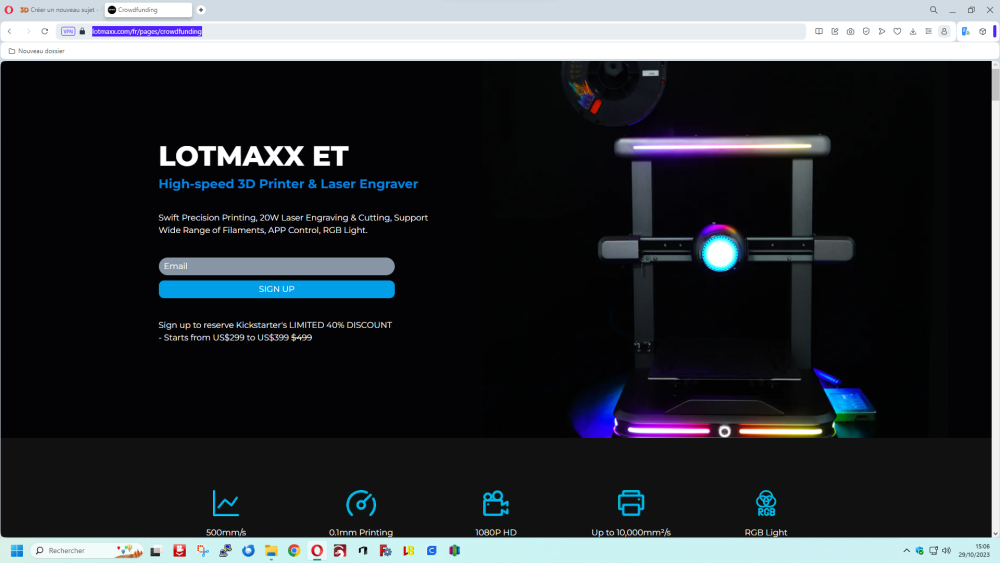
Task: Click the translate extension icon
Action: click(x=966, y=31)
